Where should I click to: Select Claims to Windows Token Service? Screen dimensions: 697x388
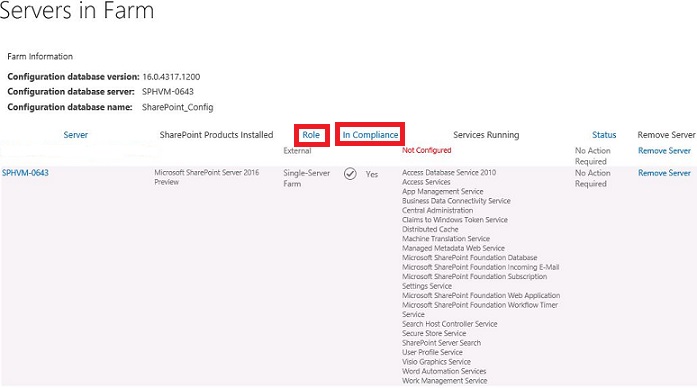[455, 220]
